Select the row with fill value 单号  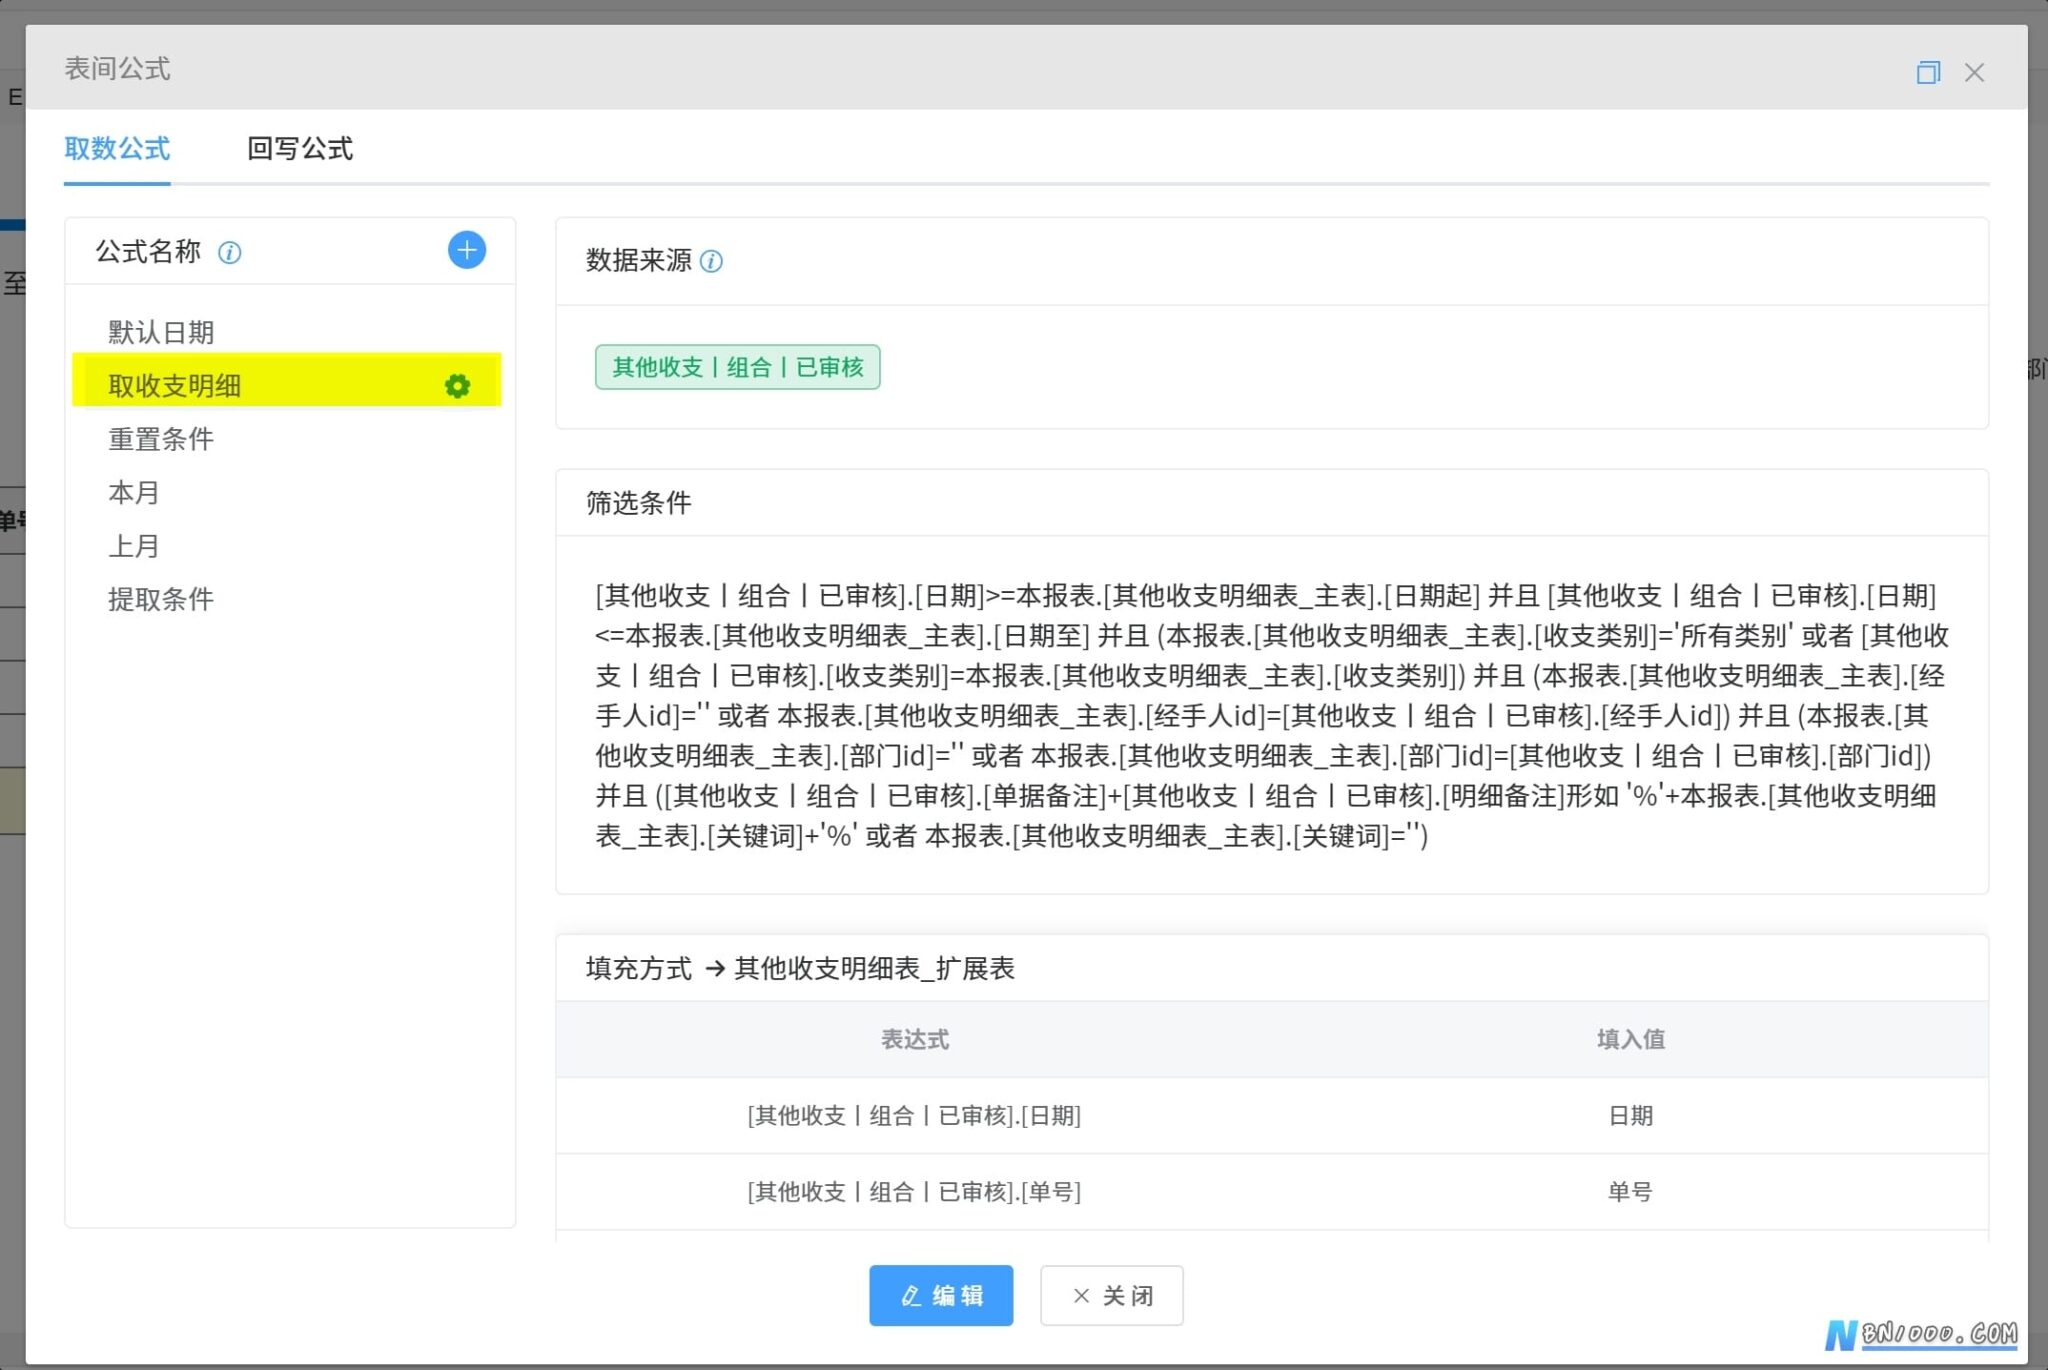1271,1191
